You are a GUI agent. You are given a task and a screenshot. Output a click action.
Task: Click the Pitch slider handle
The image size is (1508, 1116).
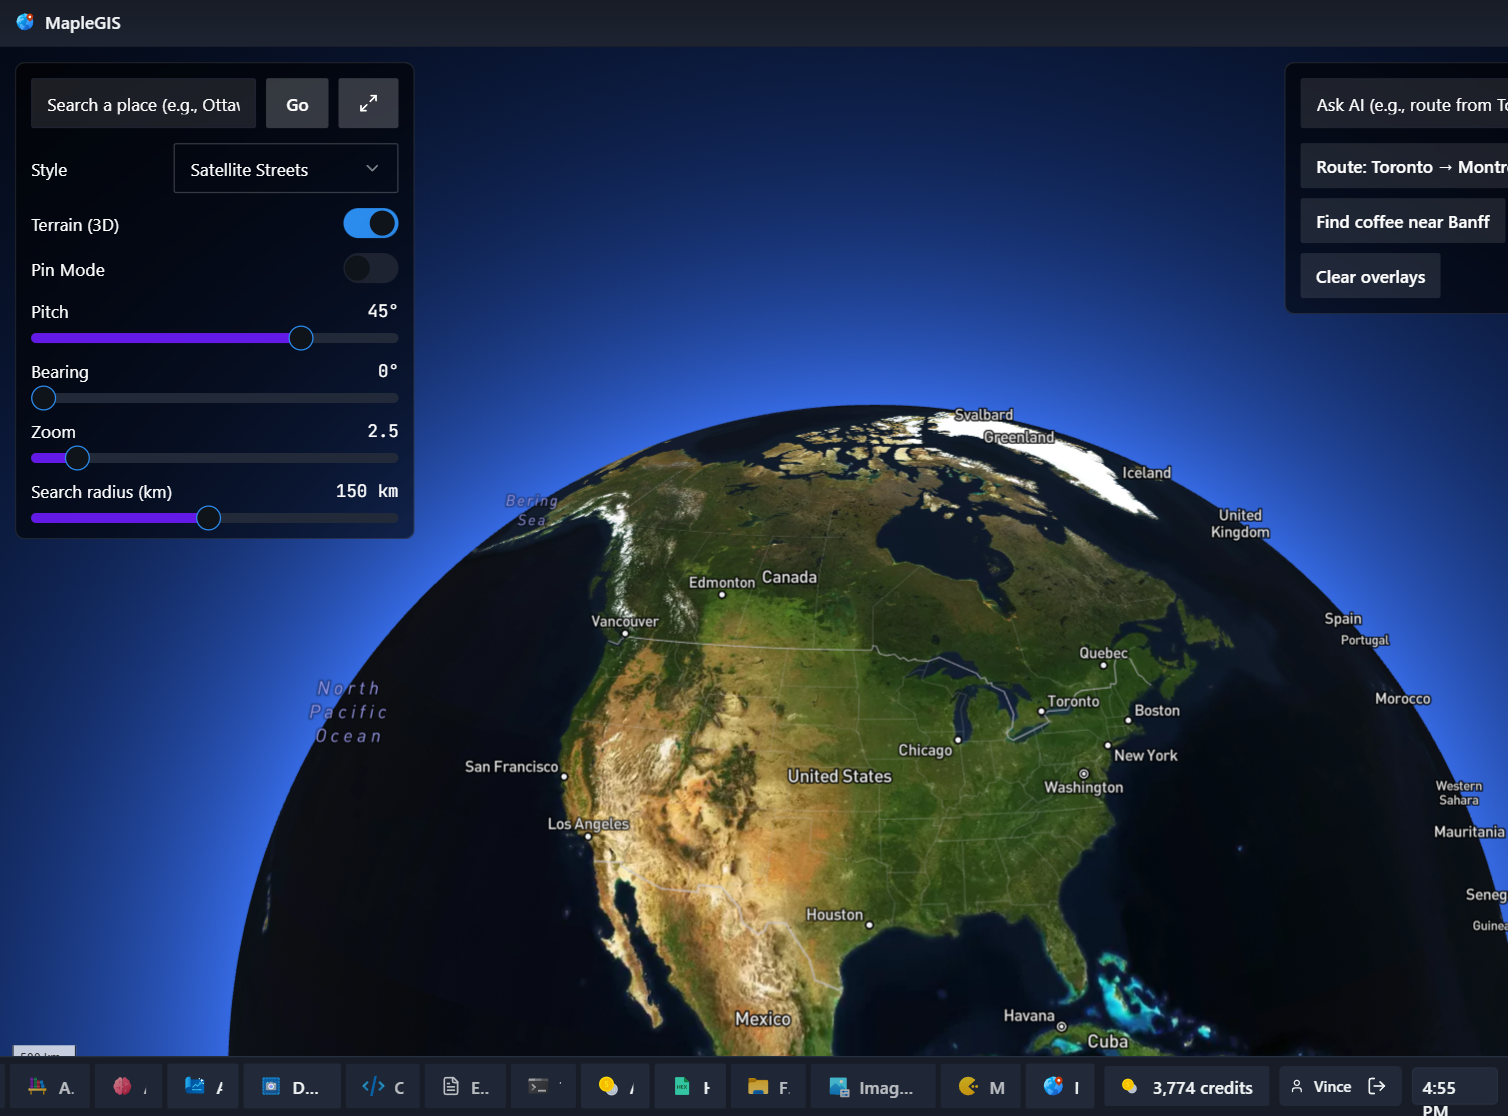[x=301, y=338]
